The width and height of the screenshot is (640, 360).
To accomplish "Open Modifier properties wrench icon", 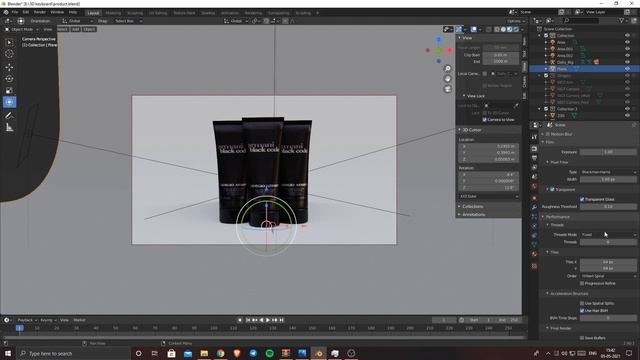I will (534, 207).
